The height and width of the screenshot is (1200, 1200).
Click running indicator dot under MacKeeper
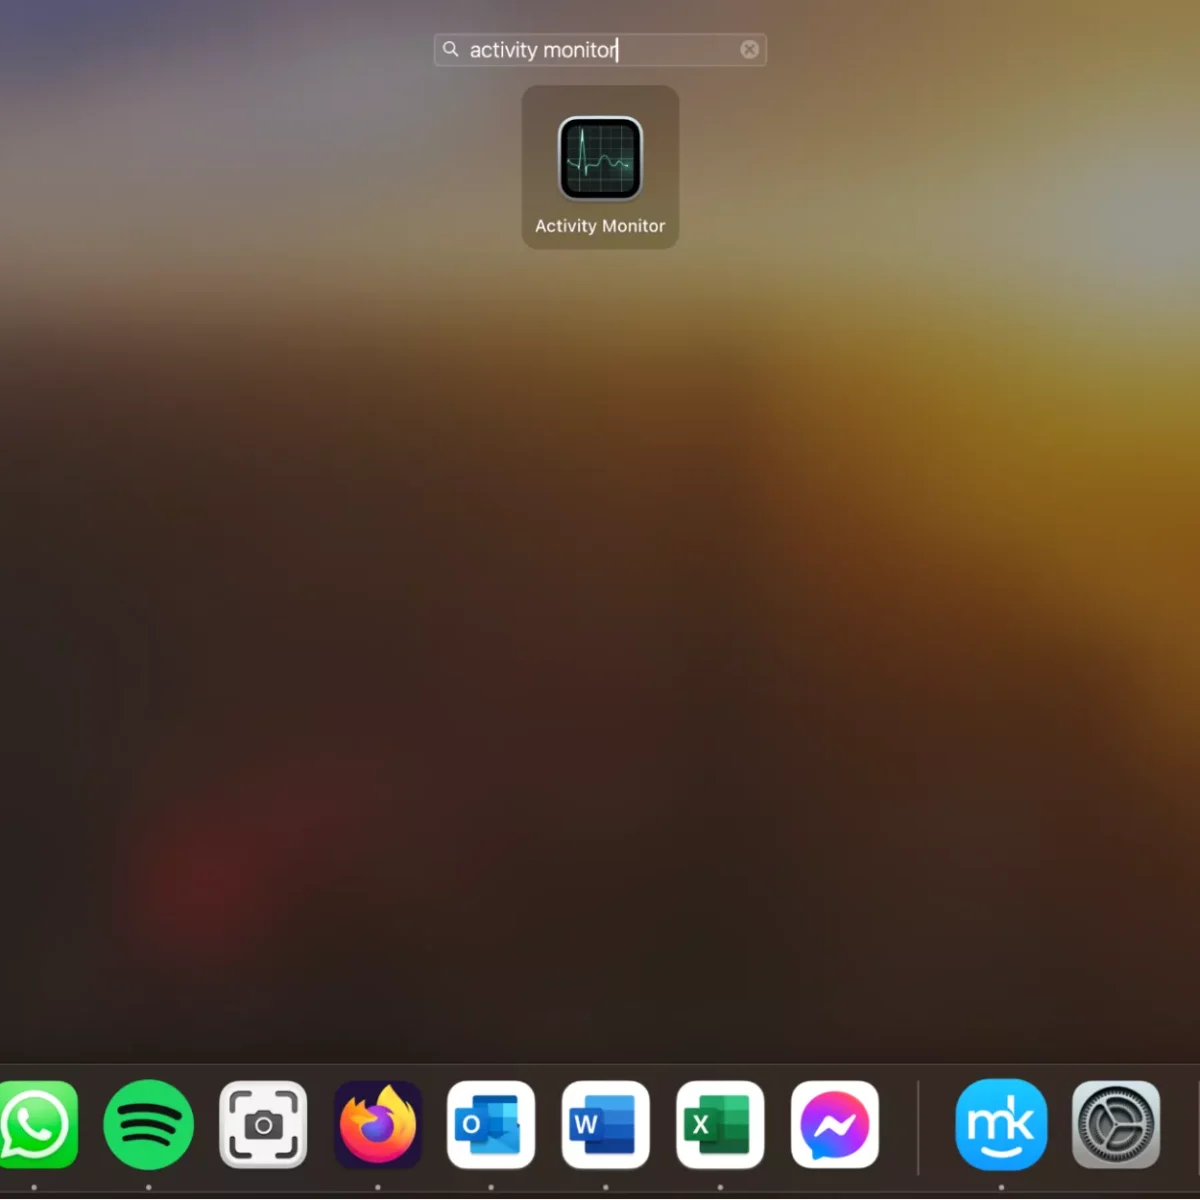click(x=1001, y=1187)
